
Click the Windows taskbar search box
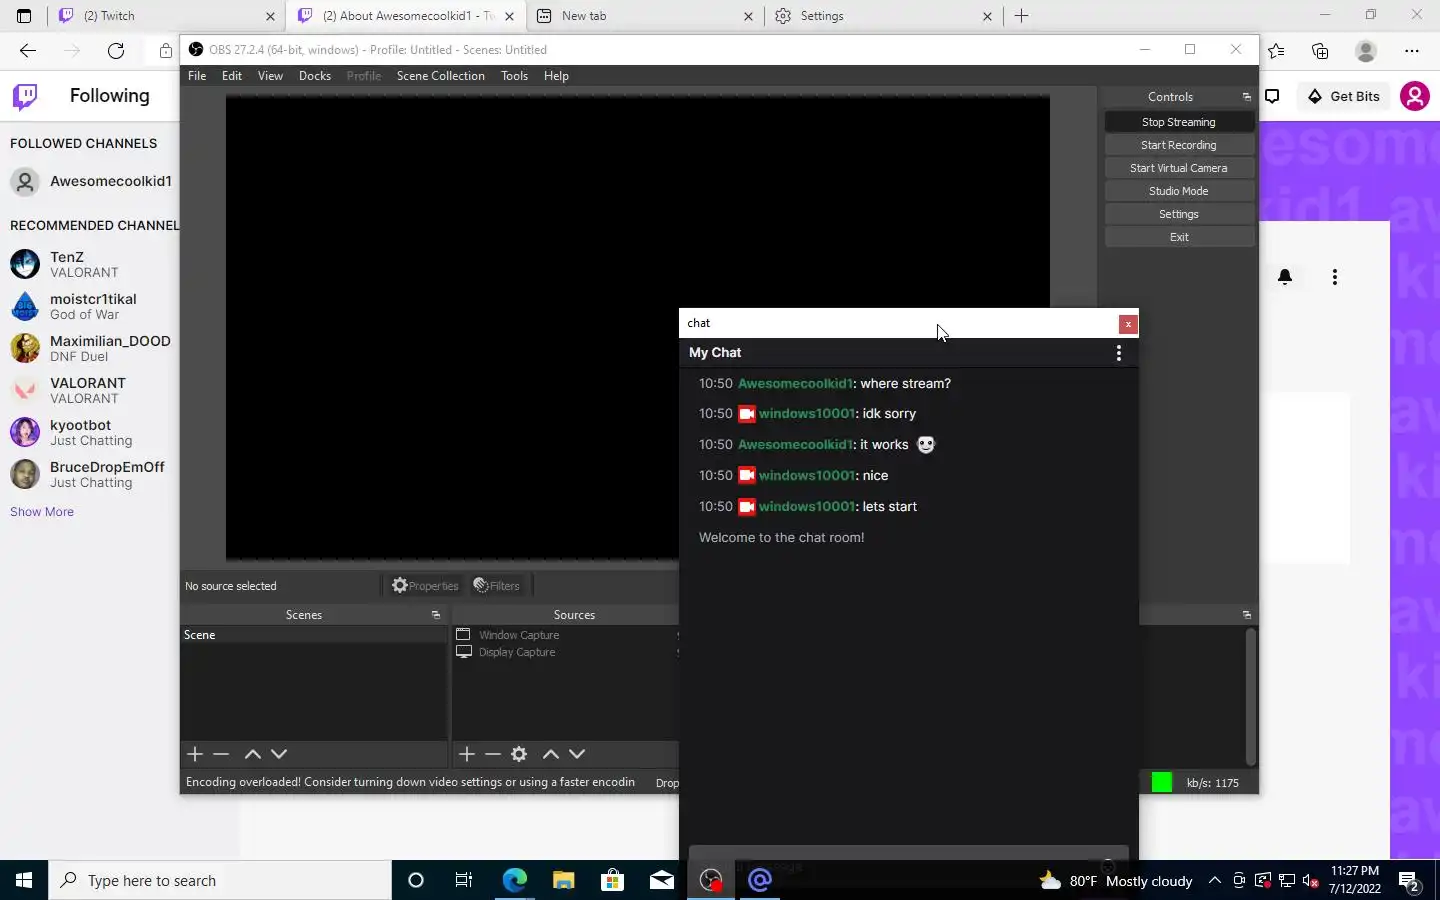pos(220,881)
